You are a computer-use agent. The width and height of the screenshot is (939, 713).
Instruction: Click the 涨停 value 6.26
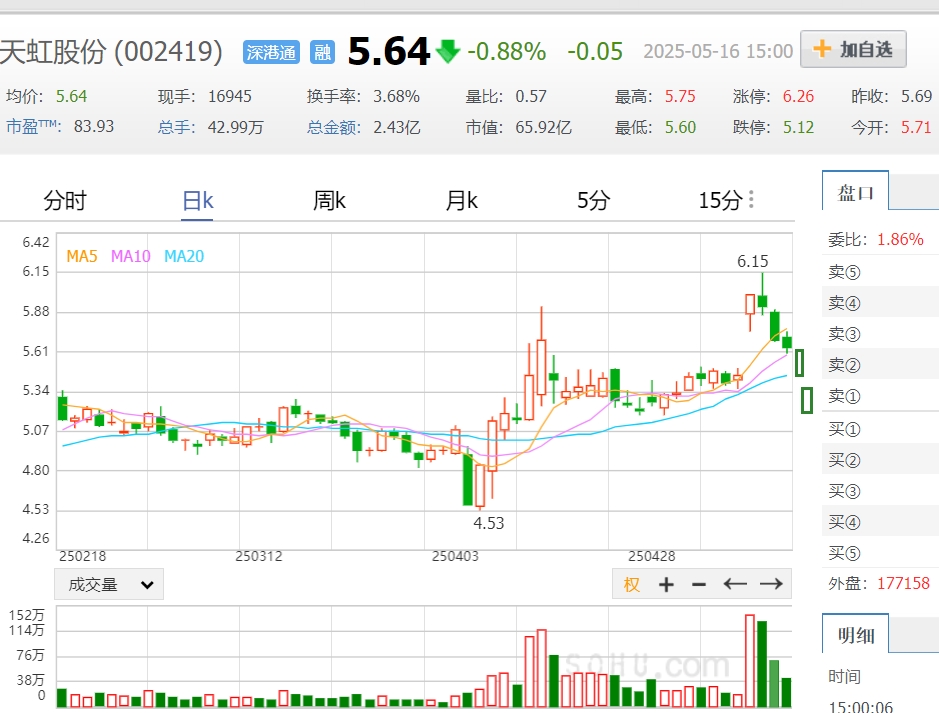tap(798, 96)
